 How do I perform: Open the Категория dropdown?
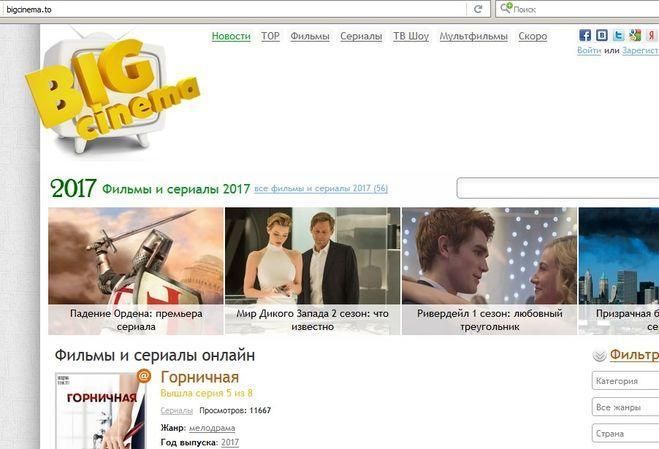point(624,381)
